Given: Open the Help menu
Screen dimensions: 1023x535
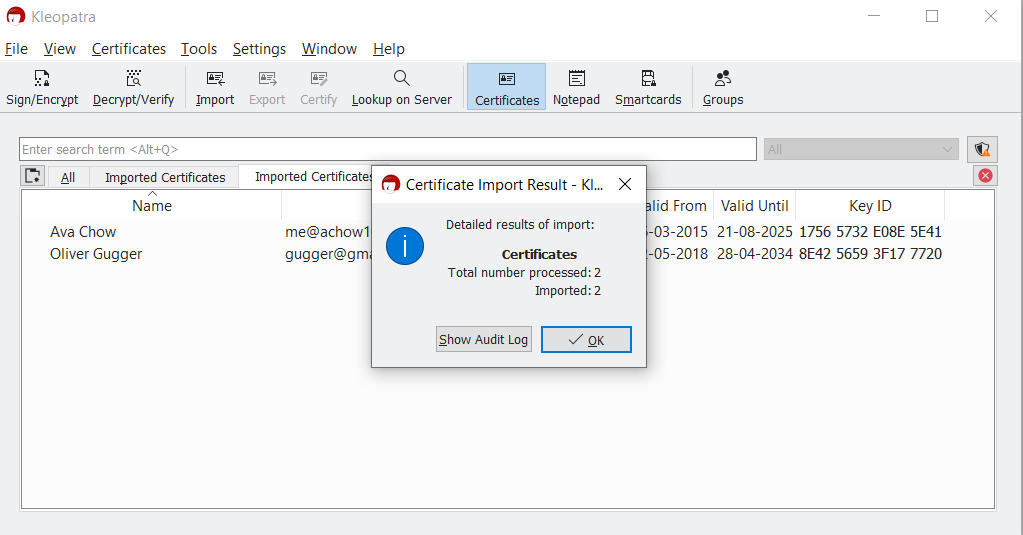Looking at the screenshot, I should [389, 49].
